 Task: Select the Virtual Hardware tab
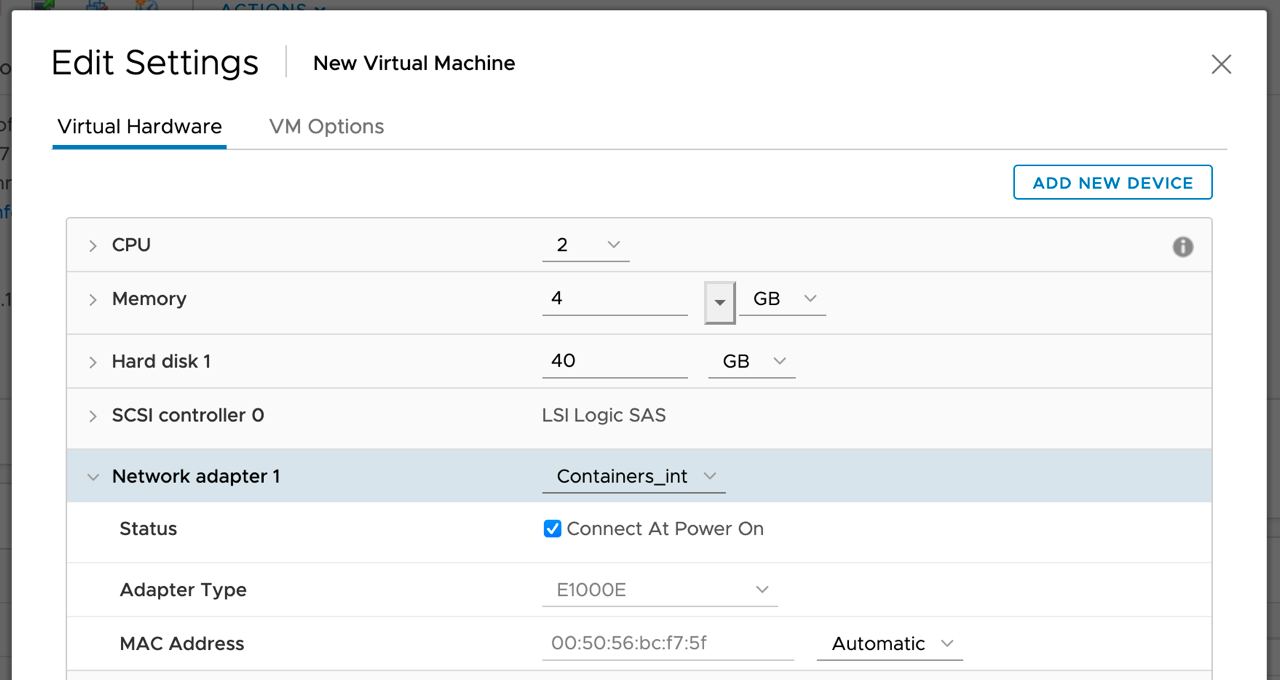point(139,127)
